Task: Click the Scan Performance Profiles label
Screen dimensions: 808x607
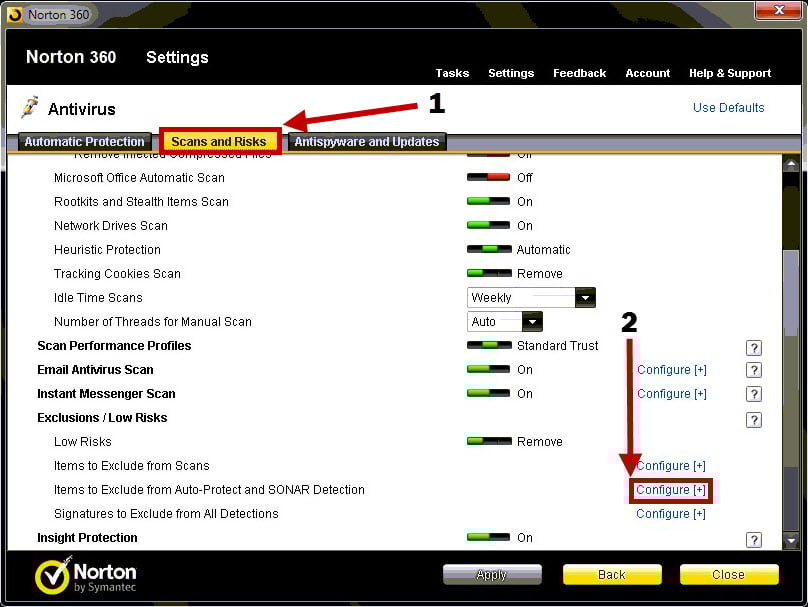Action: (x=114, y=346)
